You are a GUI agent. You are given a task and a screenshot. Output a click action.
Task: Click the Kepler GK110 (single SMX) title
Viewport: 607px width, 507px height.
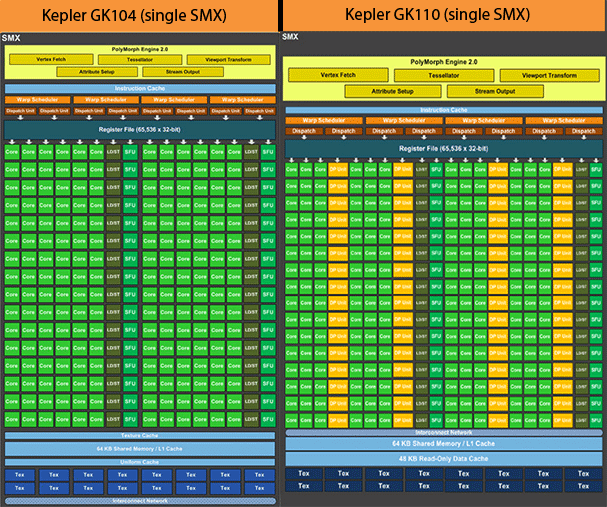437,15
